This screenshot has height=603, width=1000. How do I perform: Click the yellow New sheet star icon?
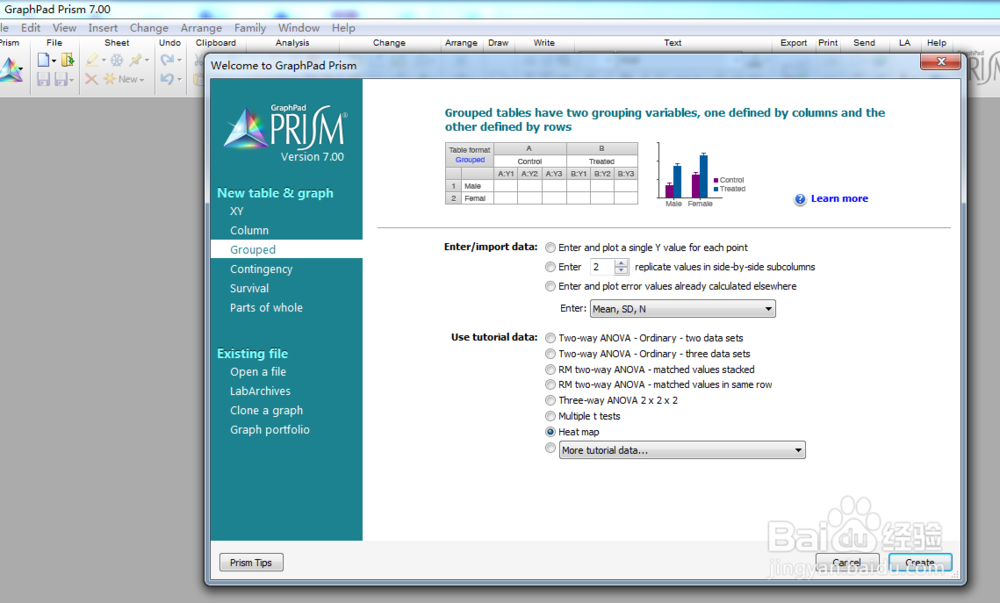(x=110, y=79)
